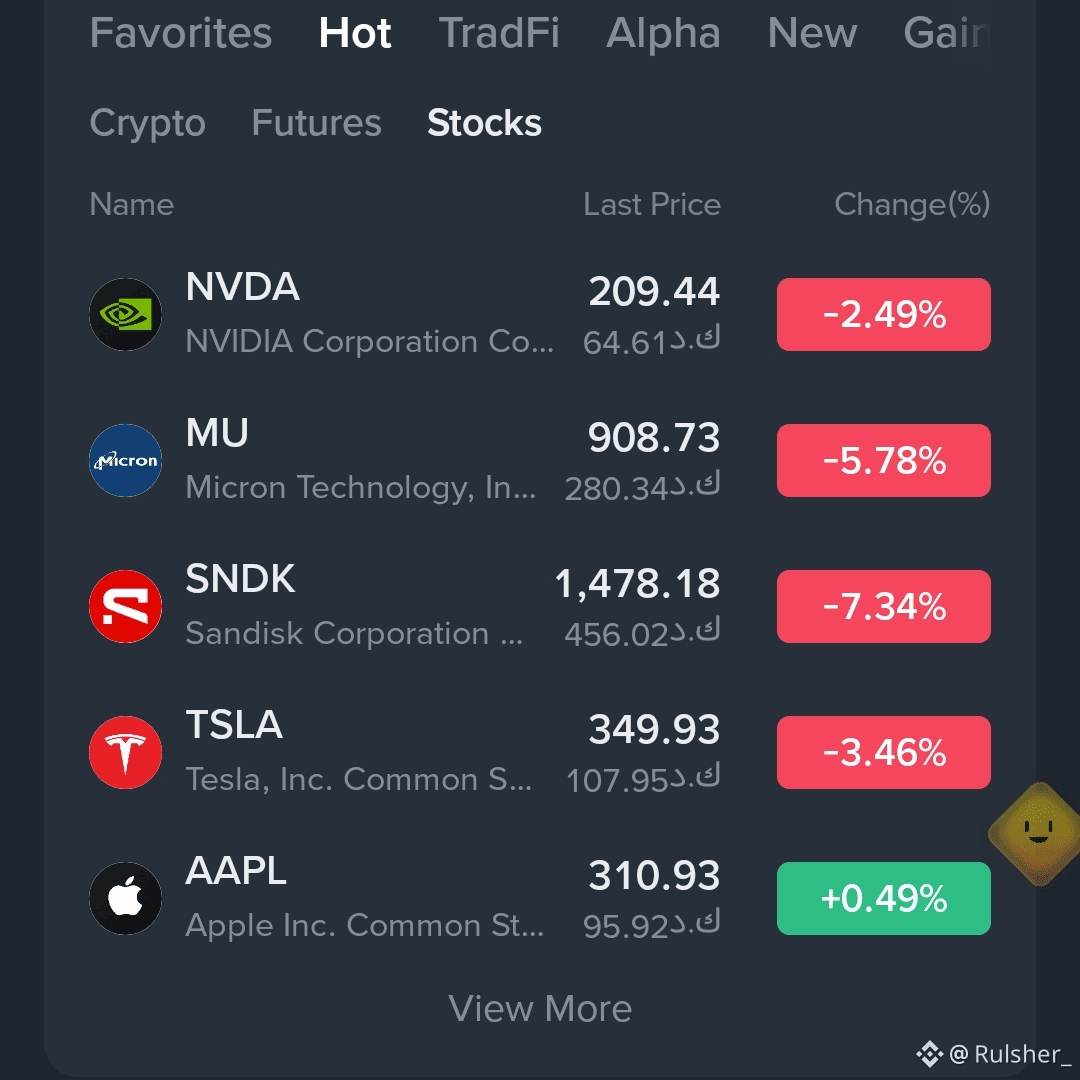Open the NVIDIA logo icon
The height and width of the screenshot is (1080, 1080).
point(125,315)
